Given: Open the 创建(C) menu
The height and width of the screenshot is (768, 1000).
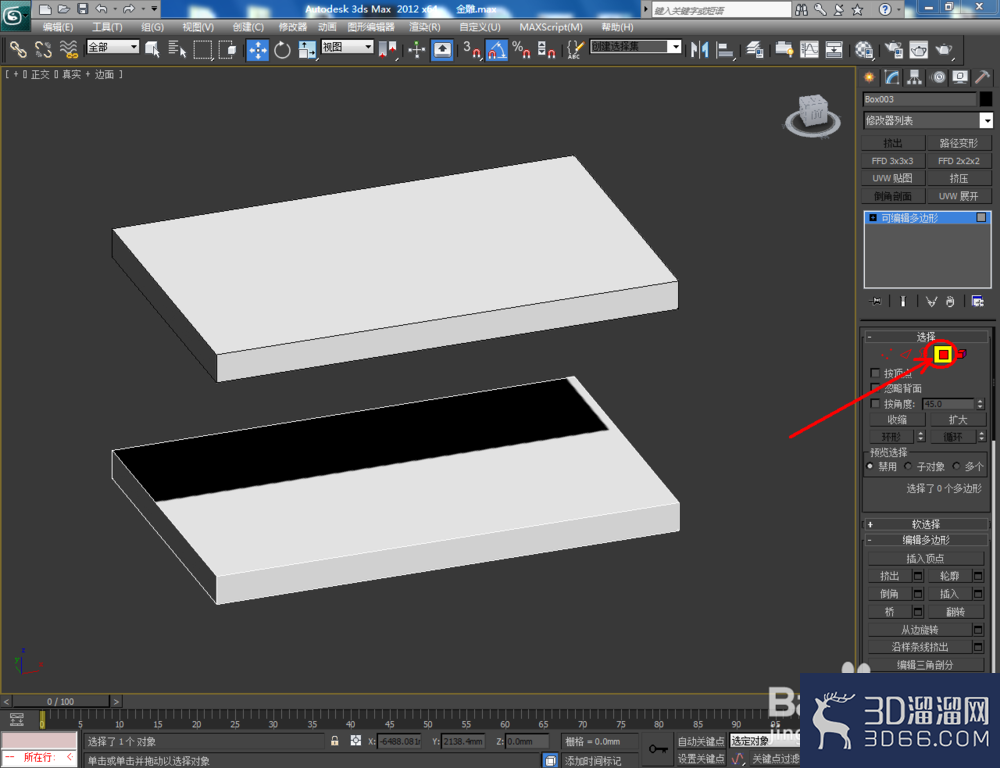Looking at the screenshot, I should (248, 27).
